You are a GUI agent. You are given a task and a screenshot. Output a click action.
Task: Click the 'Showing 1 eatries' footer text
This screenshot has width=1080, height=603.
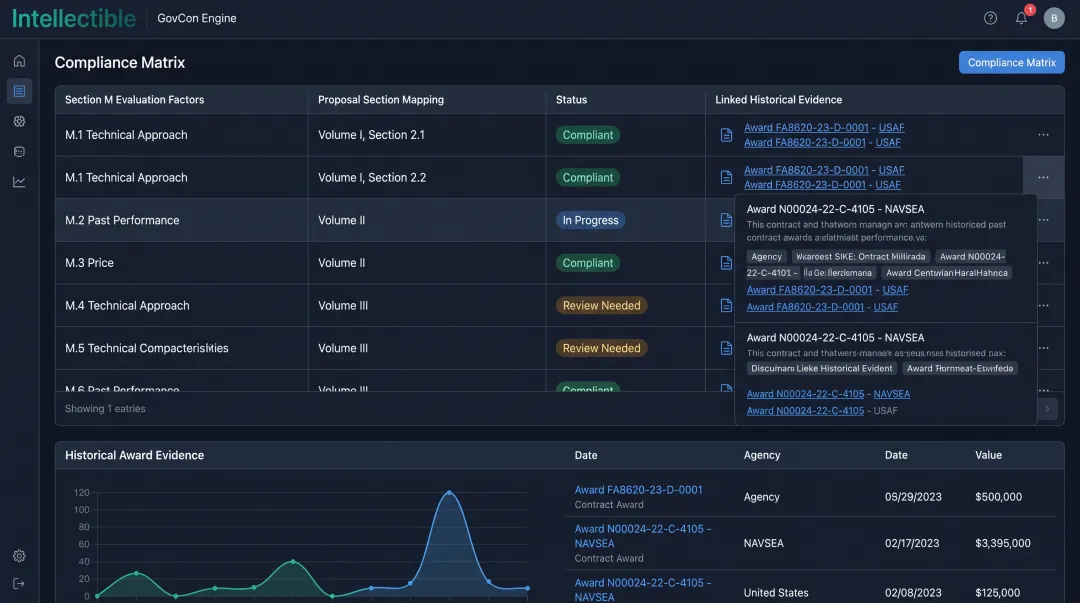(x=105, y=409)
